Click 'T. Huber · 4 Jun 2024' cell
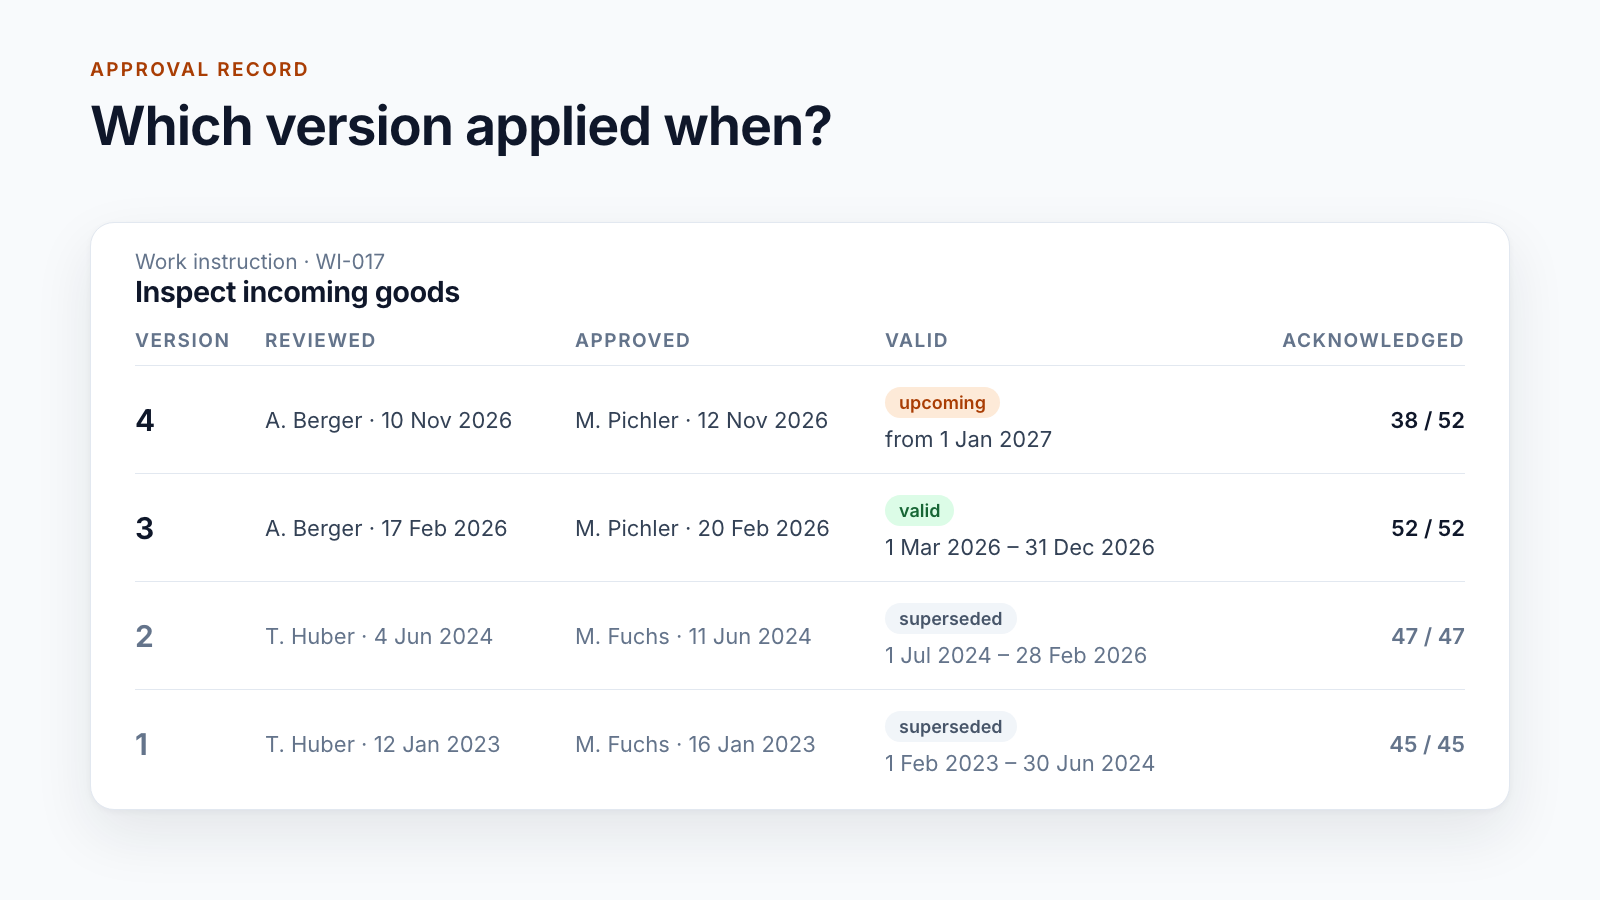This screenshot has height=900, width=1600. tap(379, 636)
